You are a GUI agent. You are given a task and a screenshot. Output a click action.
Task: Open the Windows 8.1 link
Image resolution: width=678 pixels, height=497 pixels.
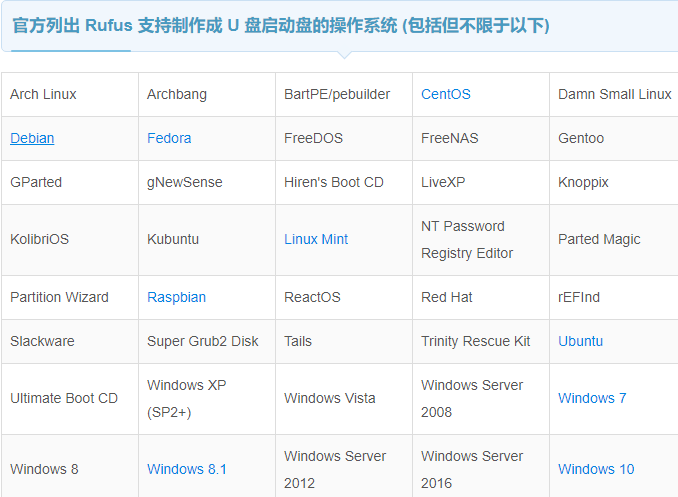click(x=187, y=469)
